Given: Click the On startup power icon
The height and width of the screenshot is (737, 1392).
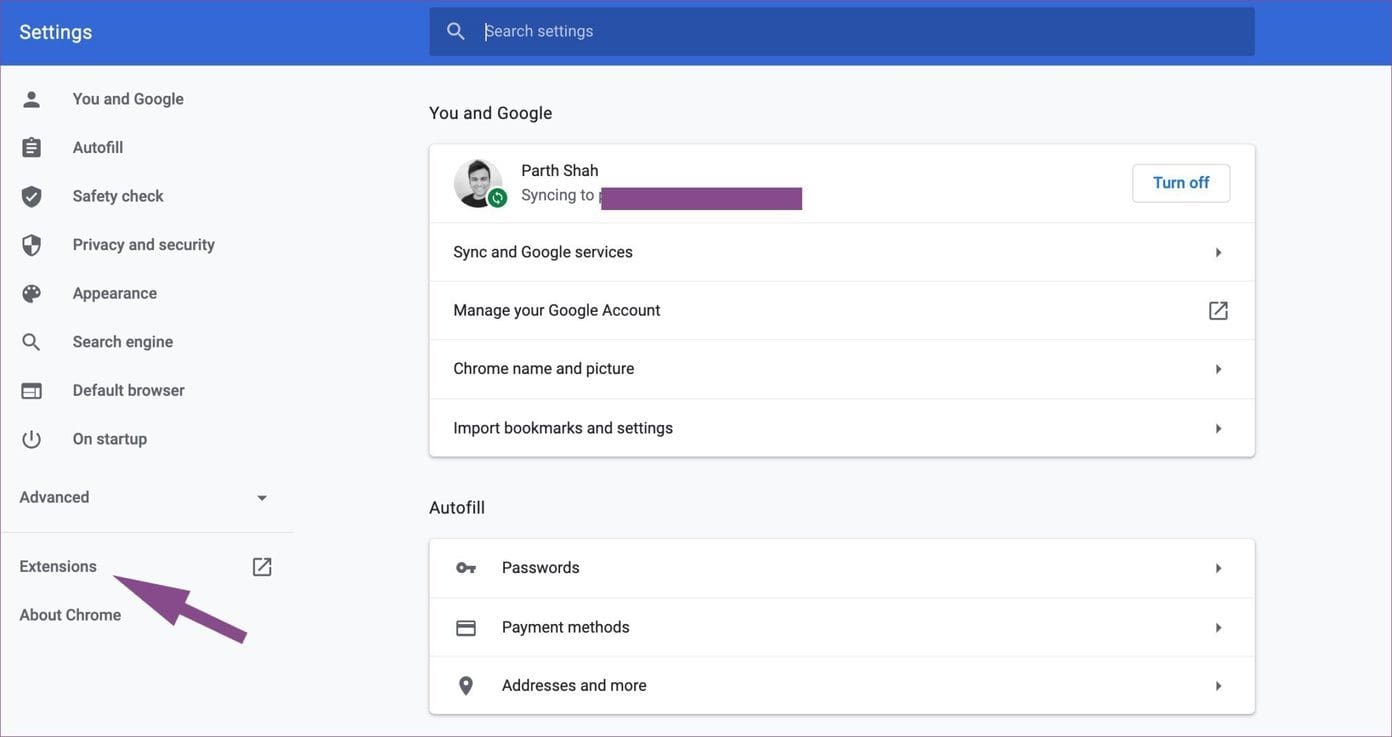Looking at the screenshot, I should (x=32, y=439).
